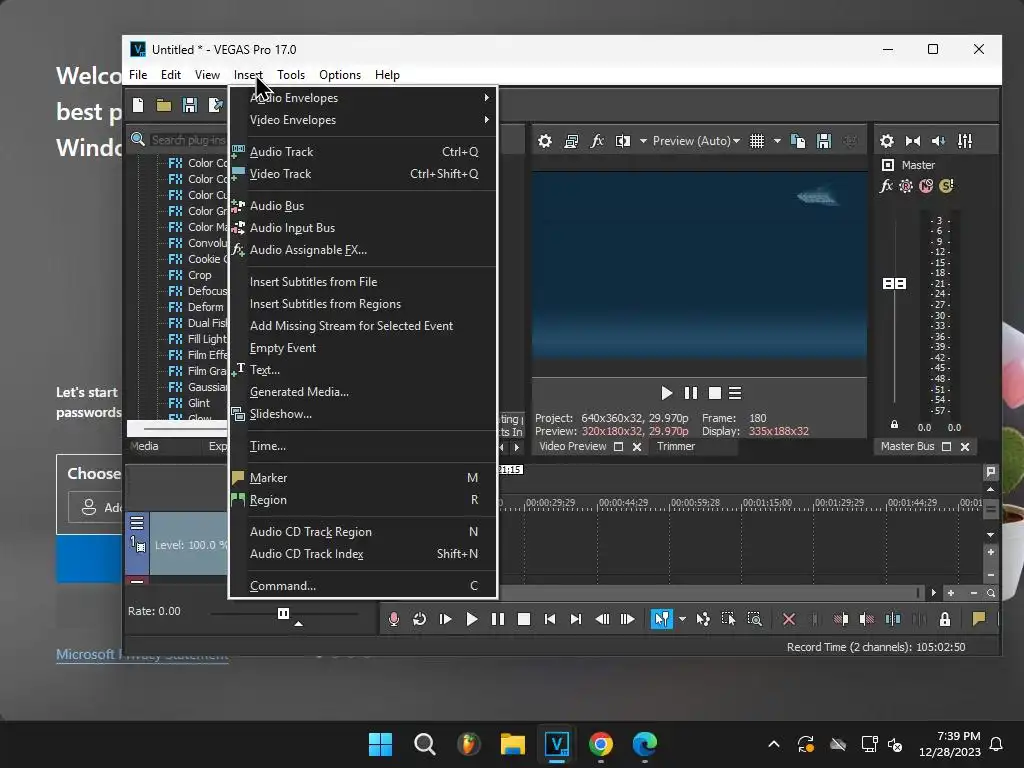1024x768 pixels.
Task: Click the Trim Start icon
Action: (841, 619)
